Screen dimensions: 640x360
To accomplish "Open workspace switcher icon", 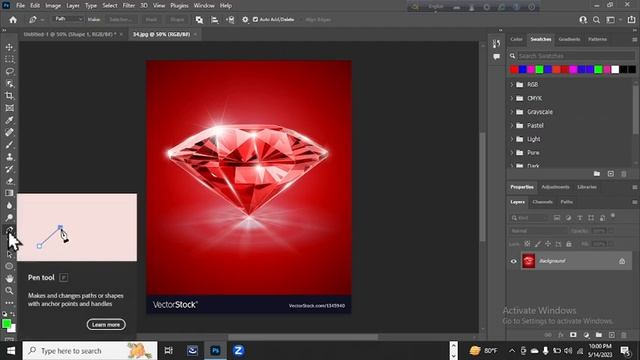I will pos(611,20).
